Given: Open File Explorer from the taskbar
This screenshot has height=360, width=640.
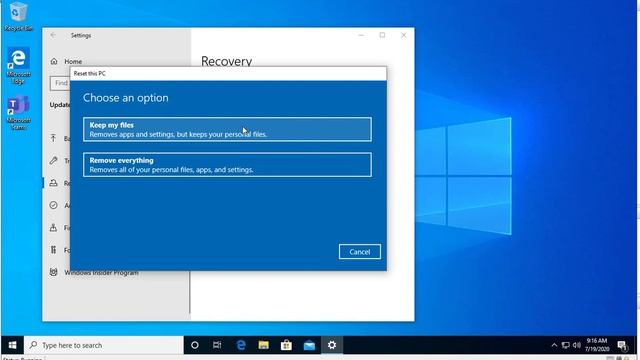Looking at the screenshot, I should pyautogui.click(x=264, y=345).
